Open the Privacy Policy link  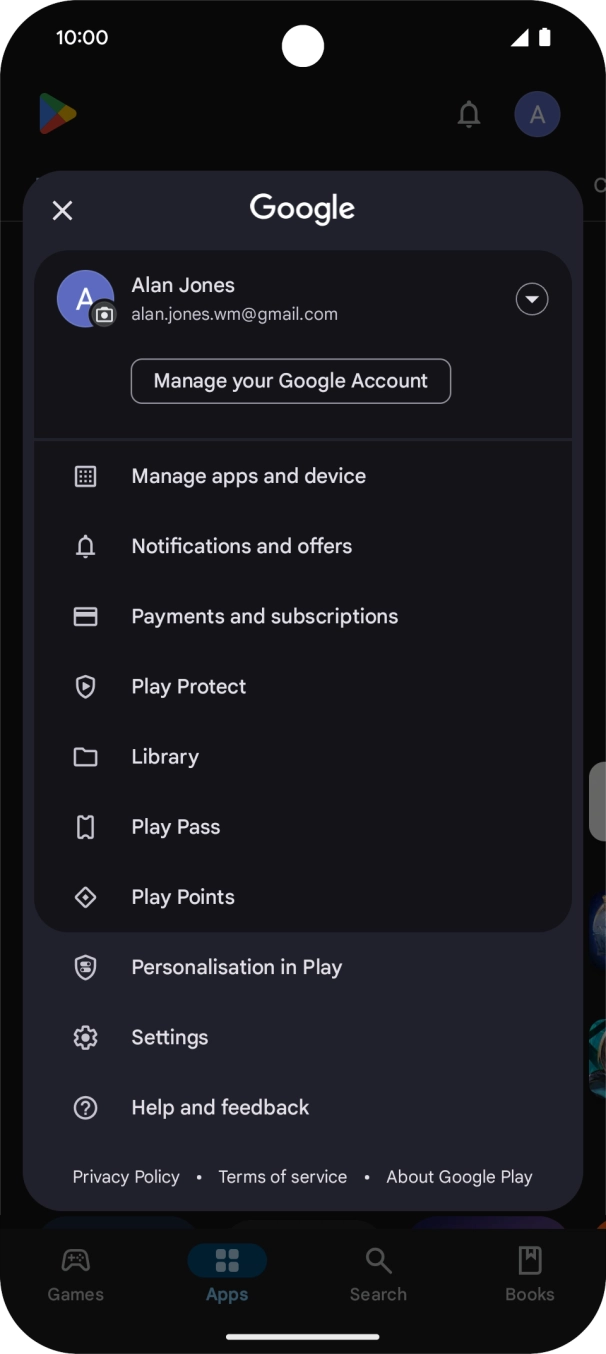125,1177
